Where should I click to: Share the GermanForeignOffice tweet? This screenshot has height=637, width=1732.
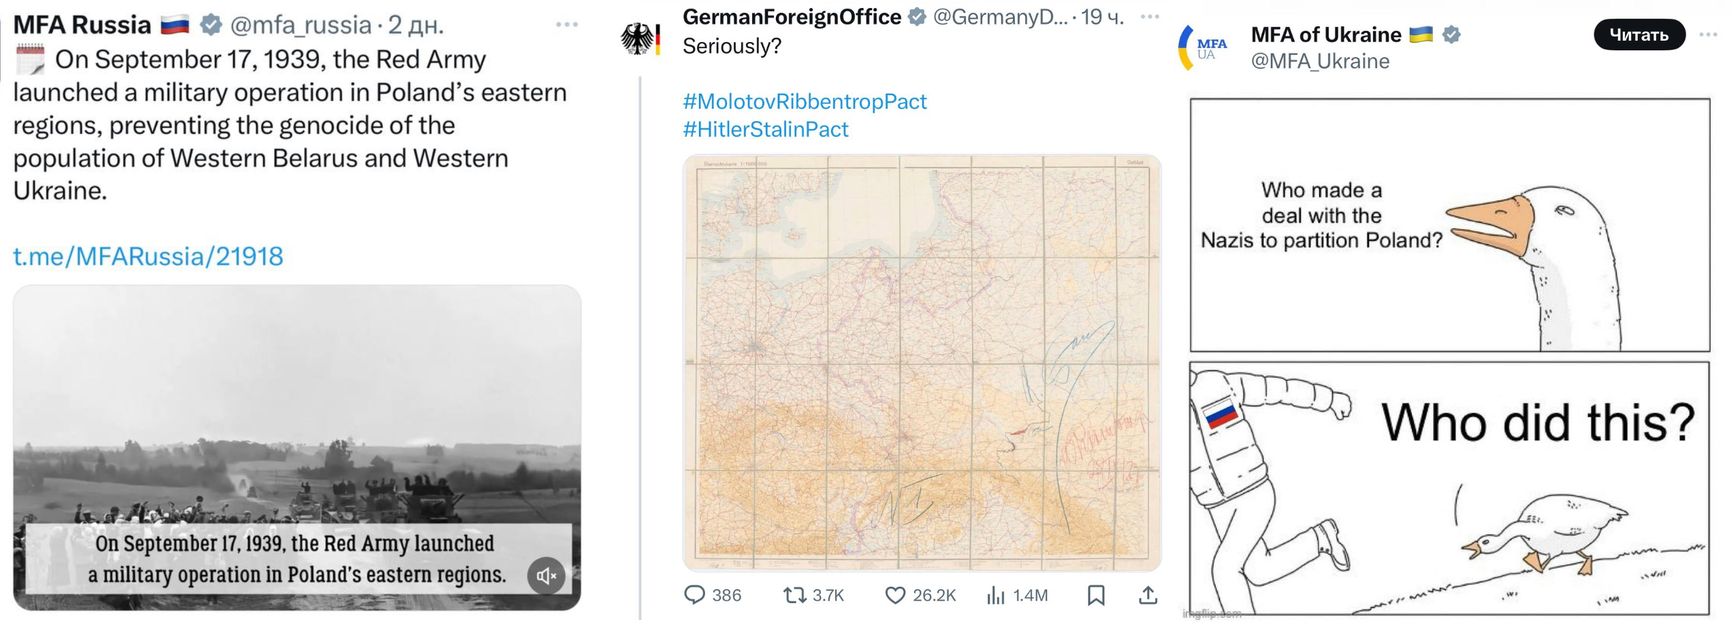click(1148, 595)
